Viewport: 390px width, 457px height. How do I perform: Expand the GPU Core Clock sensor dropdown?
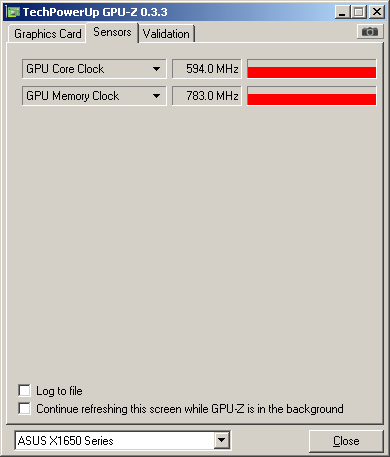tap(156, 69)
